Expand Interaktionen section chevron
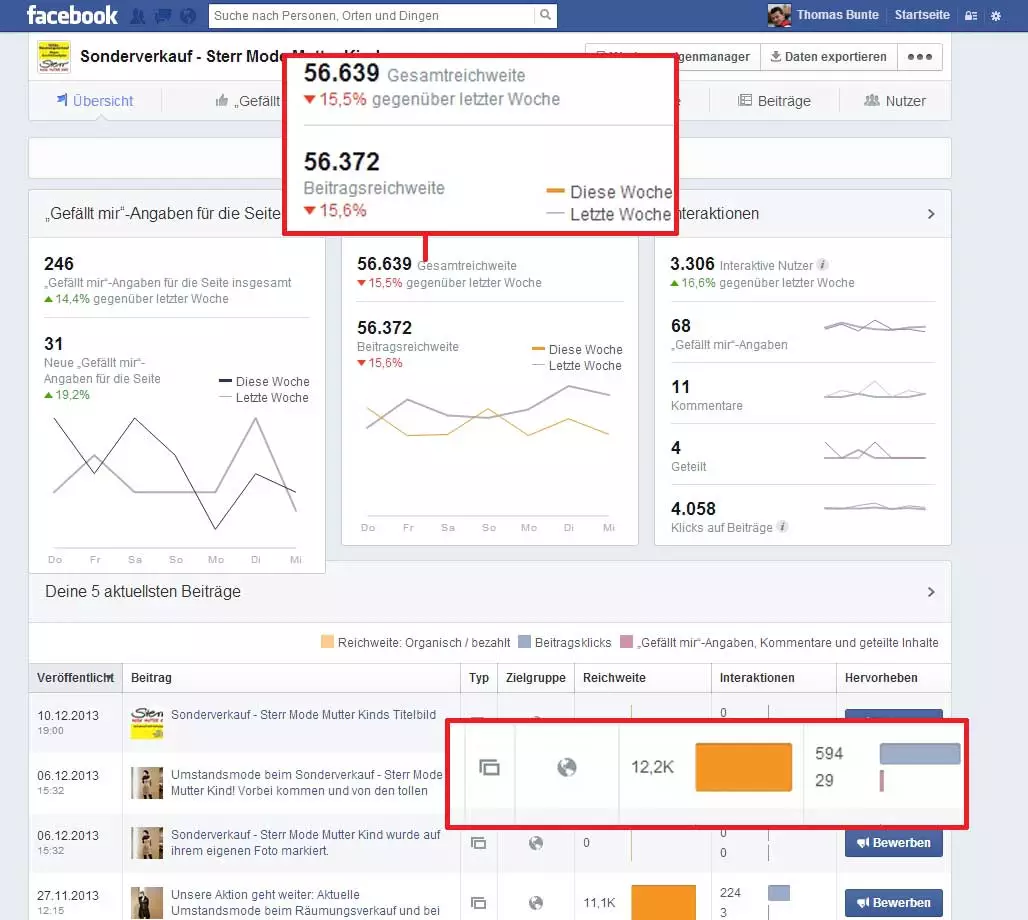 (x=931, y=214)
